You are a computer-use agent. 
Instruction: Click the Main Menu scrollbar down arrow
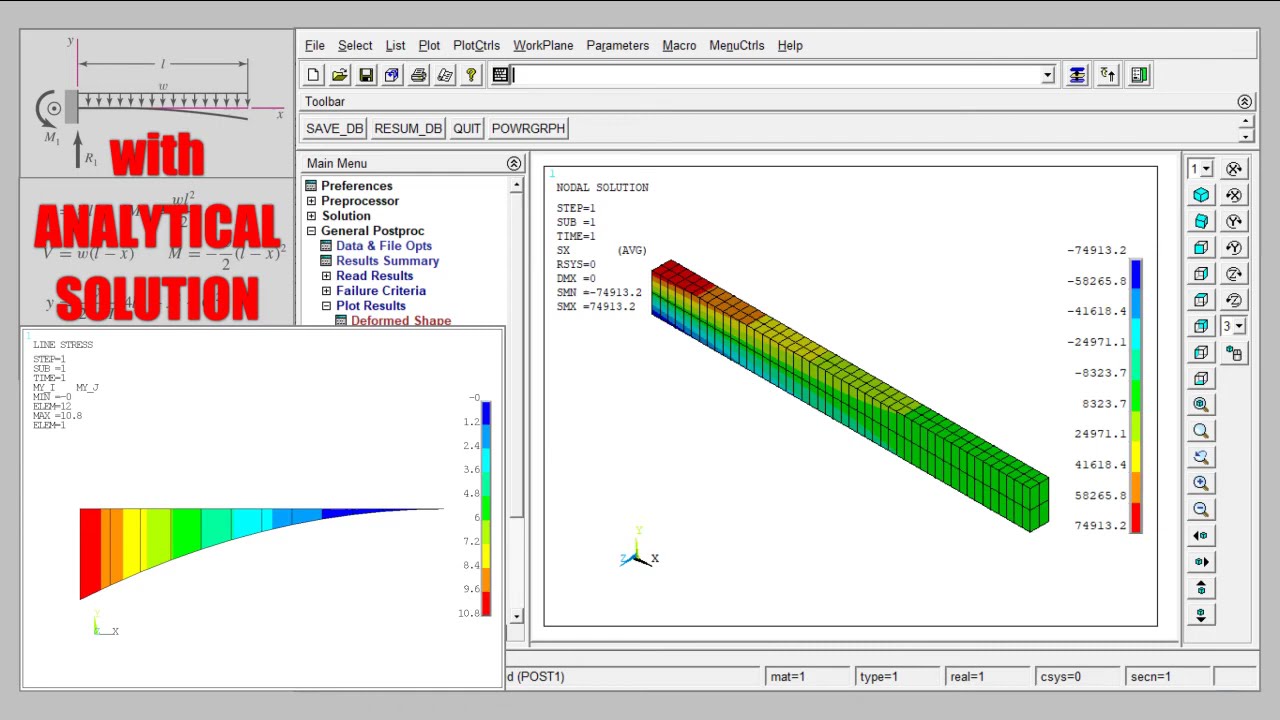pyautogui.click(x=516, y=617)
